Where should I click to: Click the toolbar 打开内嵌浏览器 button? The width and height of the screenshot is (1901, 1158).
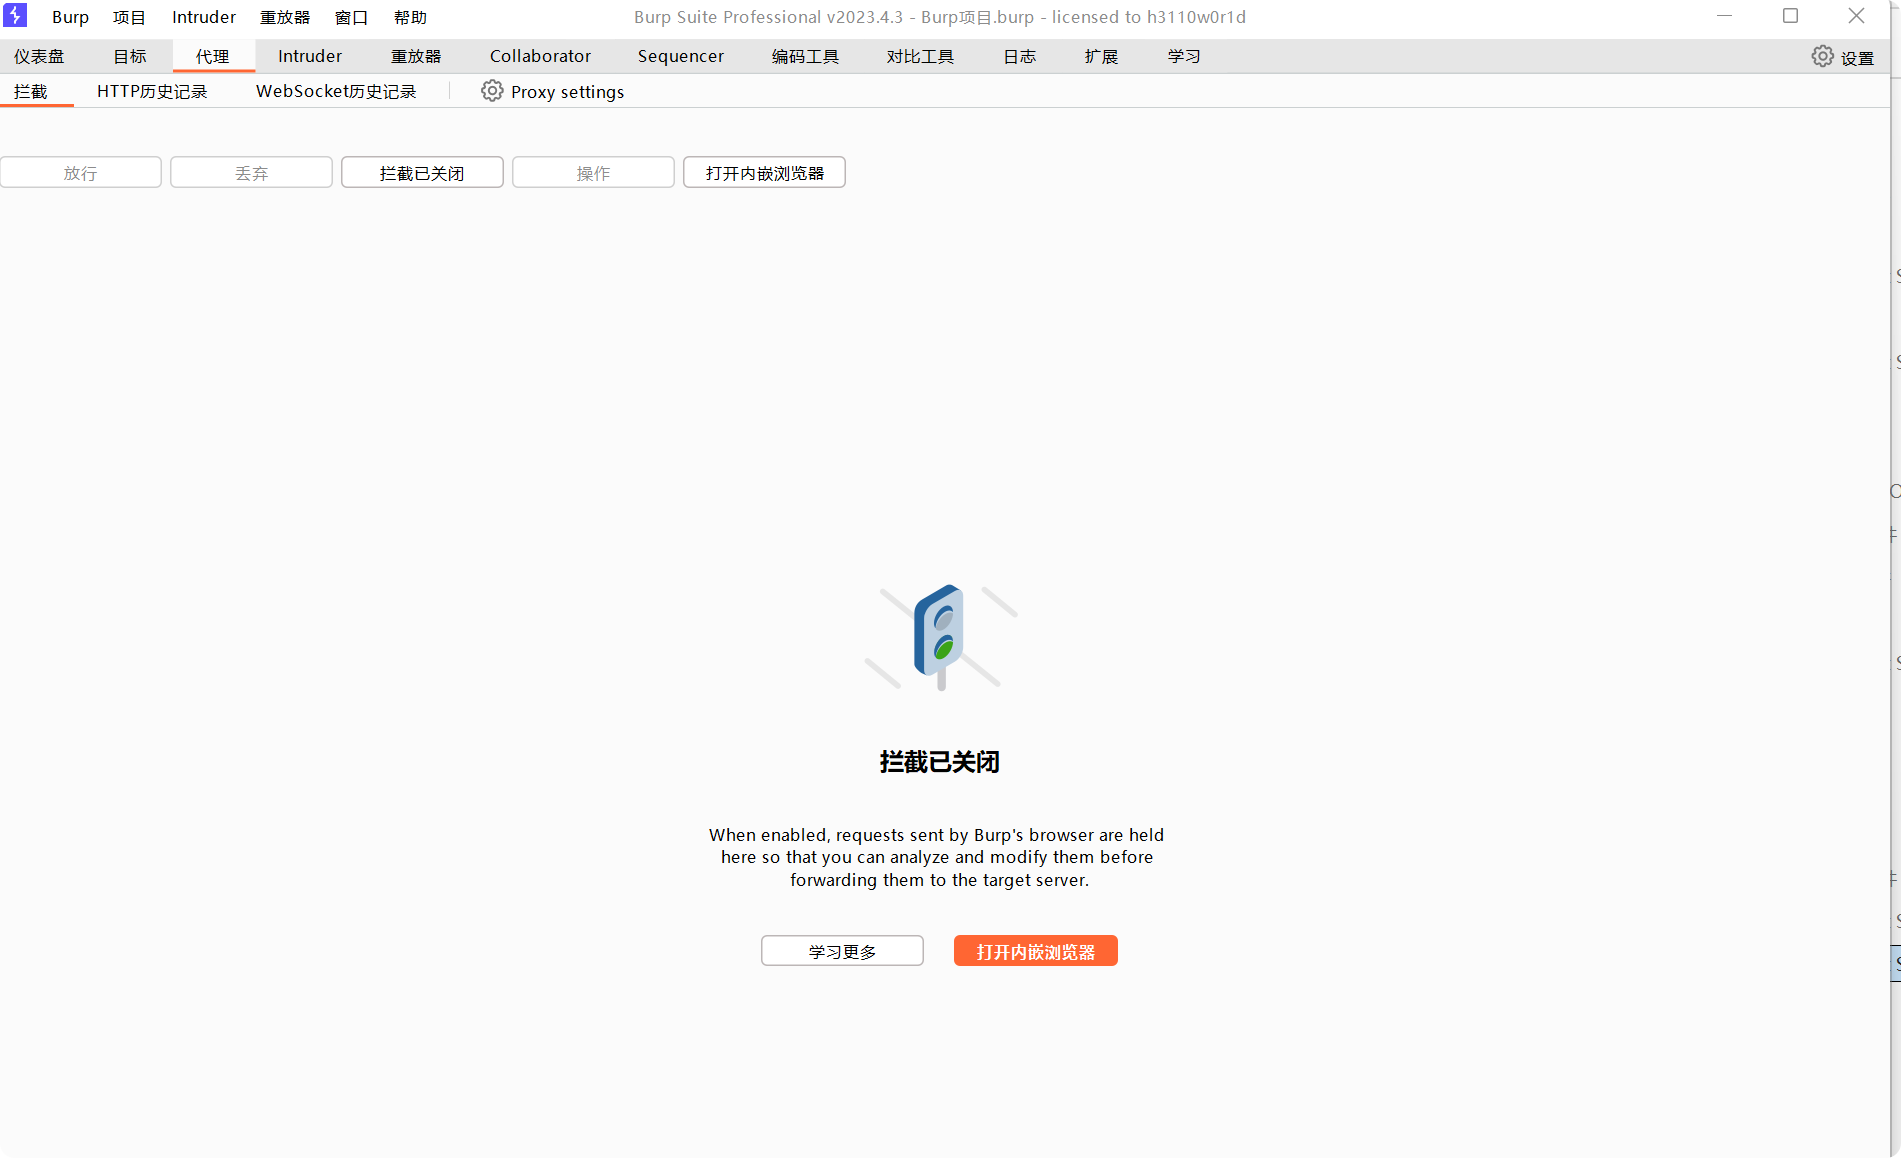pyautogui.click(x=764, y=172)
